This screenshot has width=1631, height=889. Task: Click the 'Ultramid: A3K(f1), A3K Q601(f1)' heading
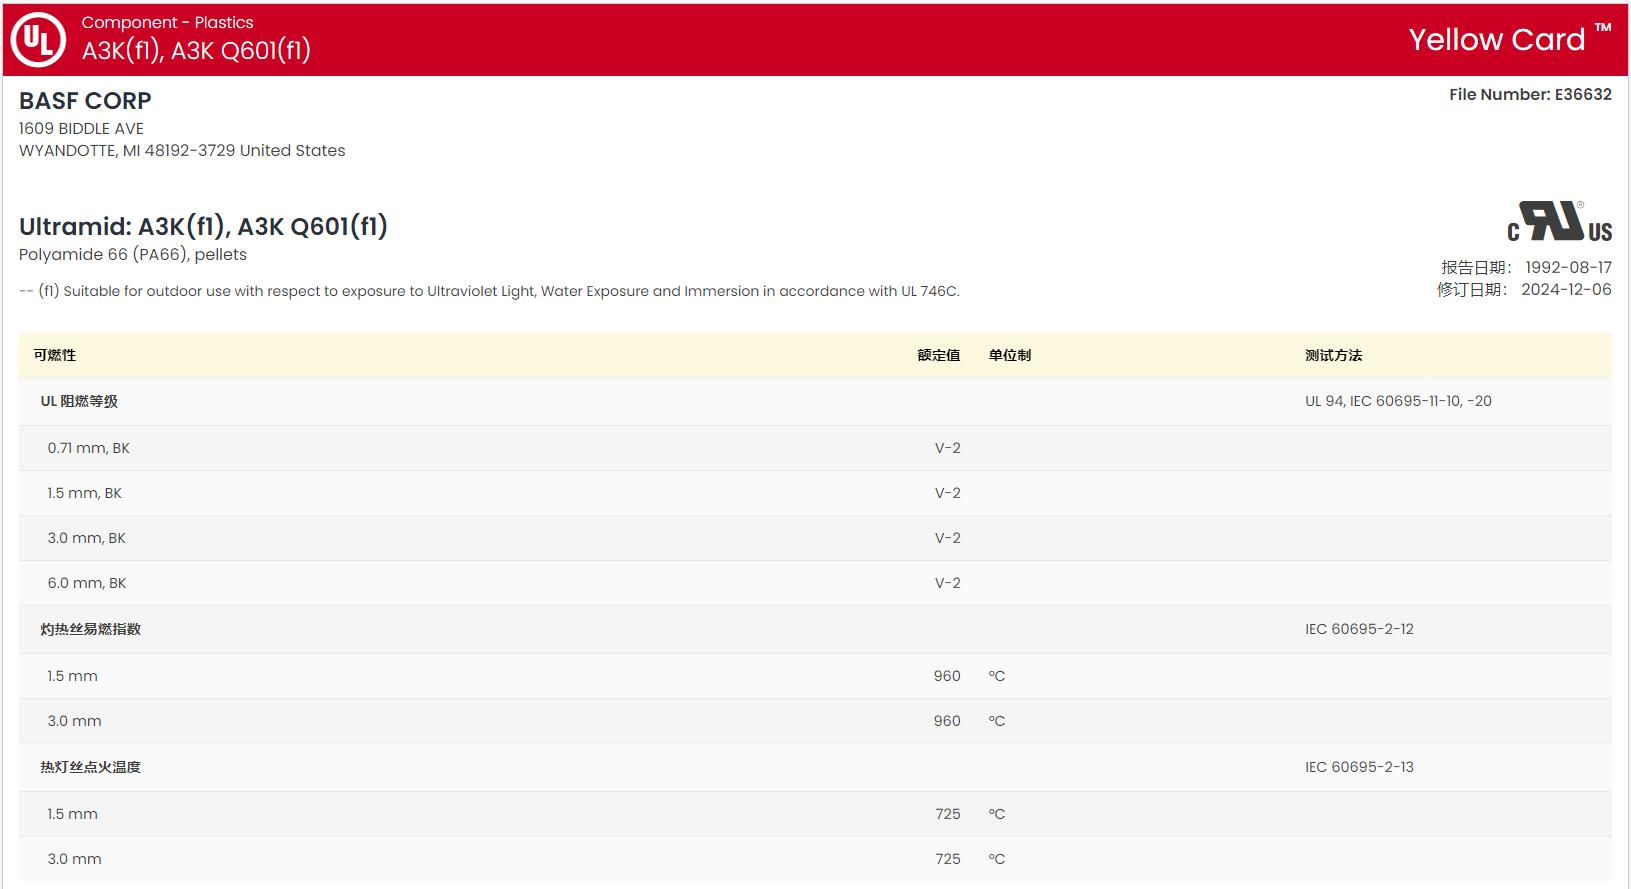pyautogui.click(x=203, y=226)
